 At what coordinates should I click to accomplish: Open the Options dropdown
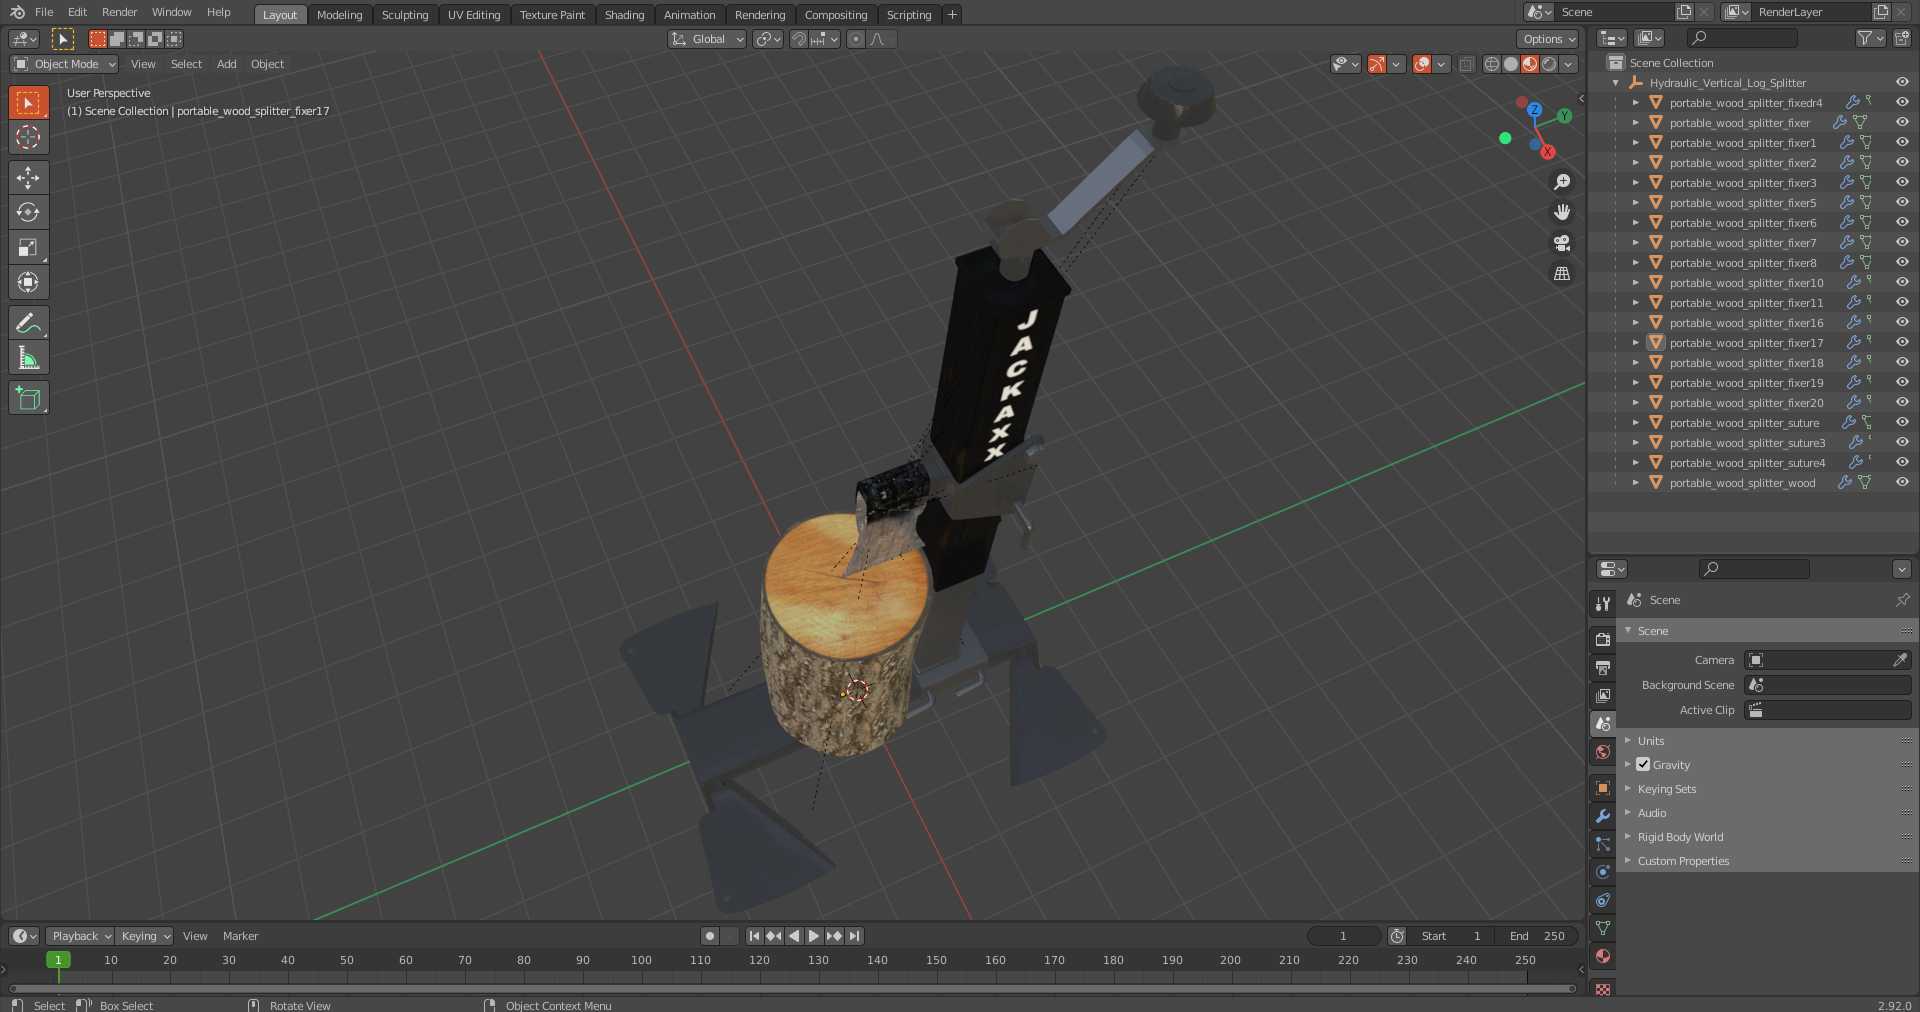tap(1548, 39)
